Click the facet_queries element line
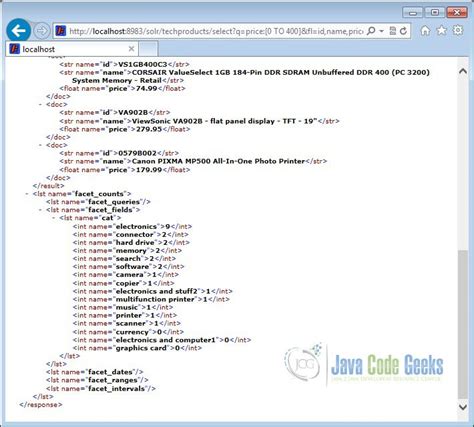The height and width of the screenshot is (427, 474). pos(98,202)
